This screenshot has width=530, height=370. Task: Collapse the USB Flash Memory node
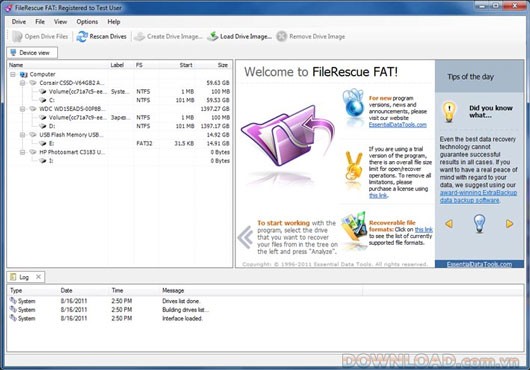pos(22,134)
